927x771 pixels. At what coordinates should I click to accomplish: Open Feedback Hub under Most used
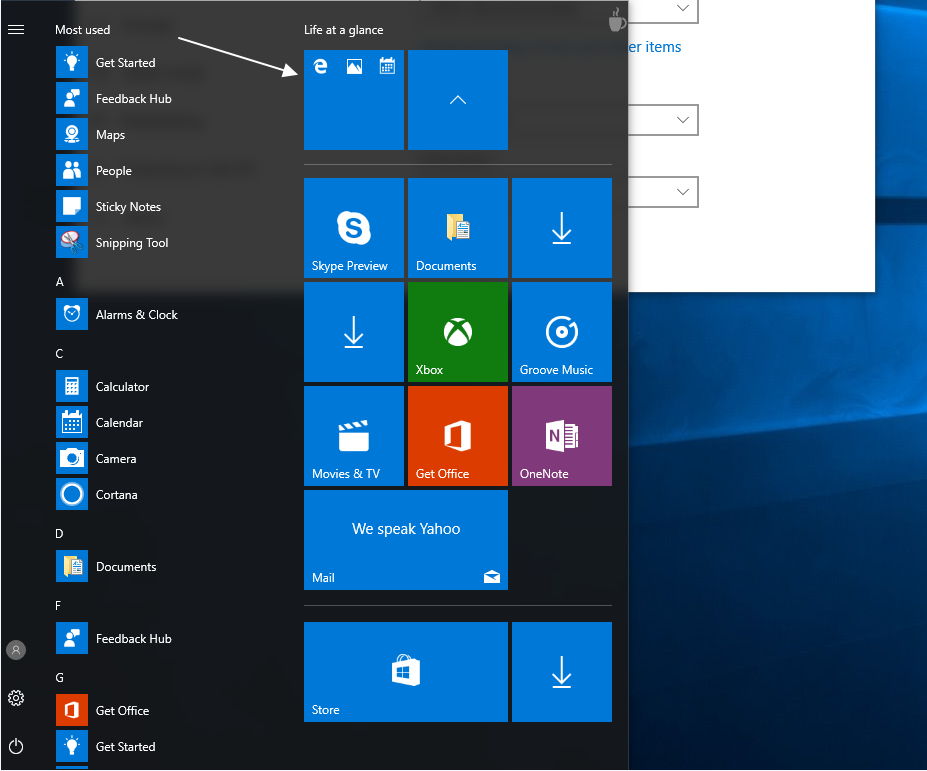point(114,99)
